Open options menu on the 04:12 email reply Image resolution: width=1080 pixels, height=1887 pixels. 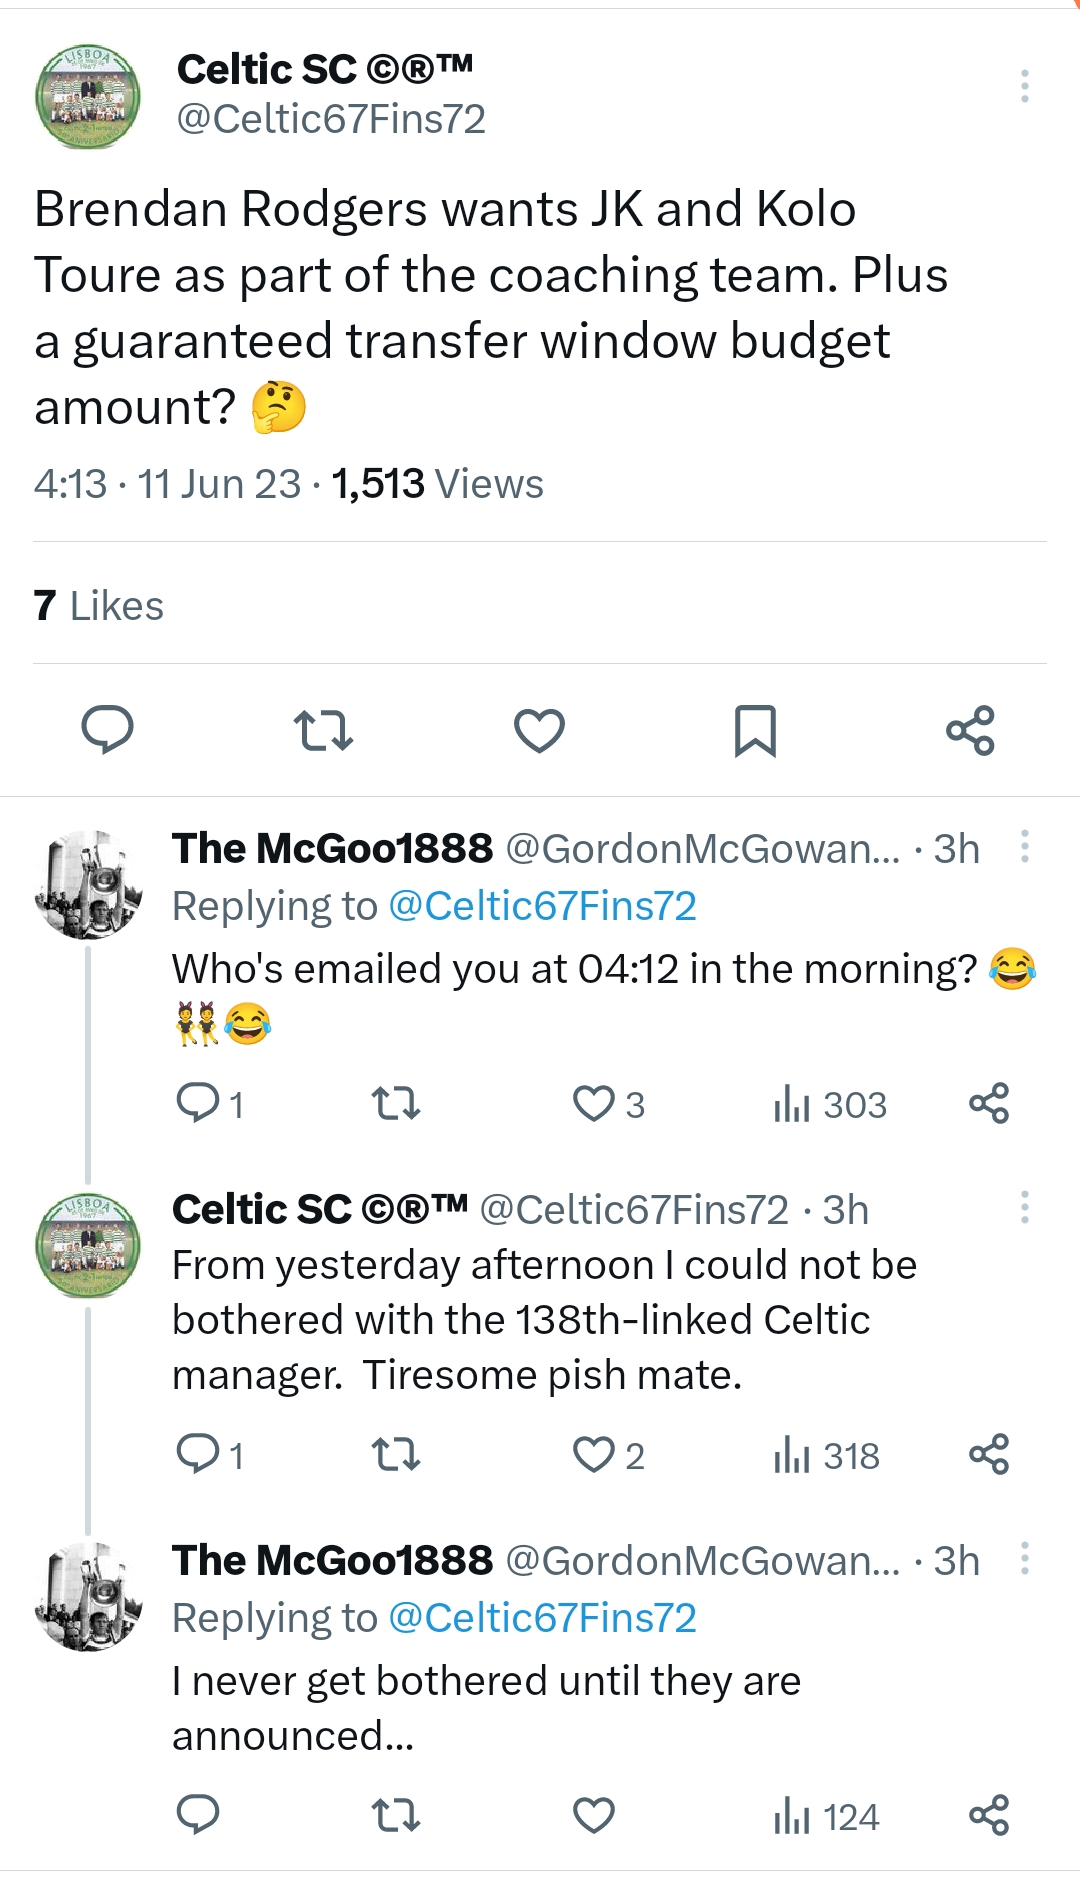tap(1024, 847)
